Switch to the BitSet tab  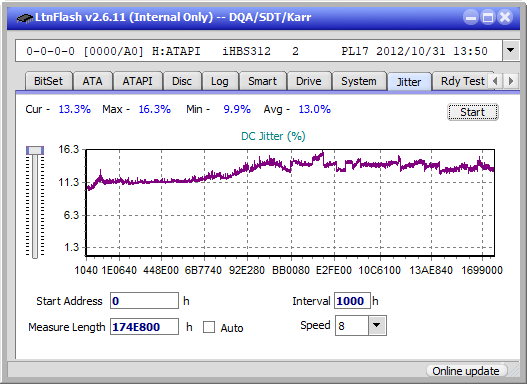[48, 81]
